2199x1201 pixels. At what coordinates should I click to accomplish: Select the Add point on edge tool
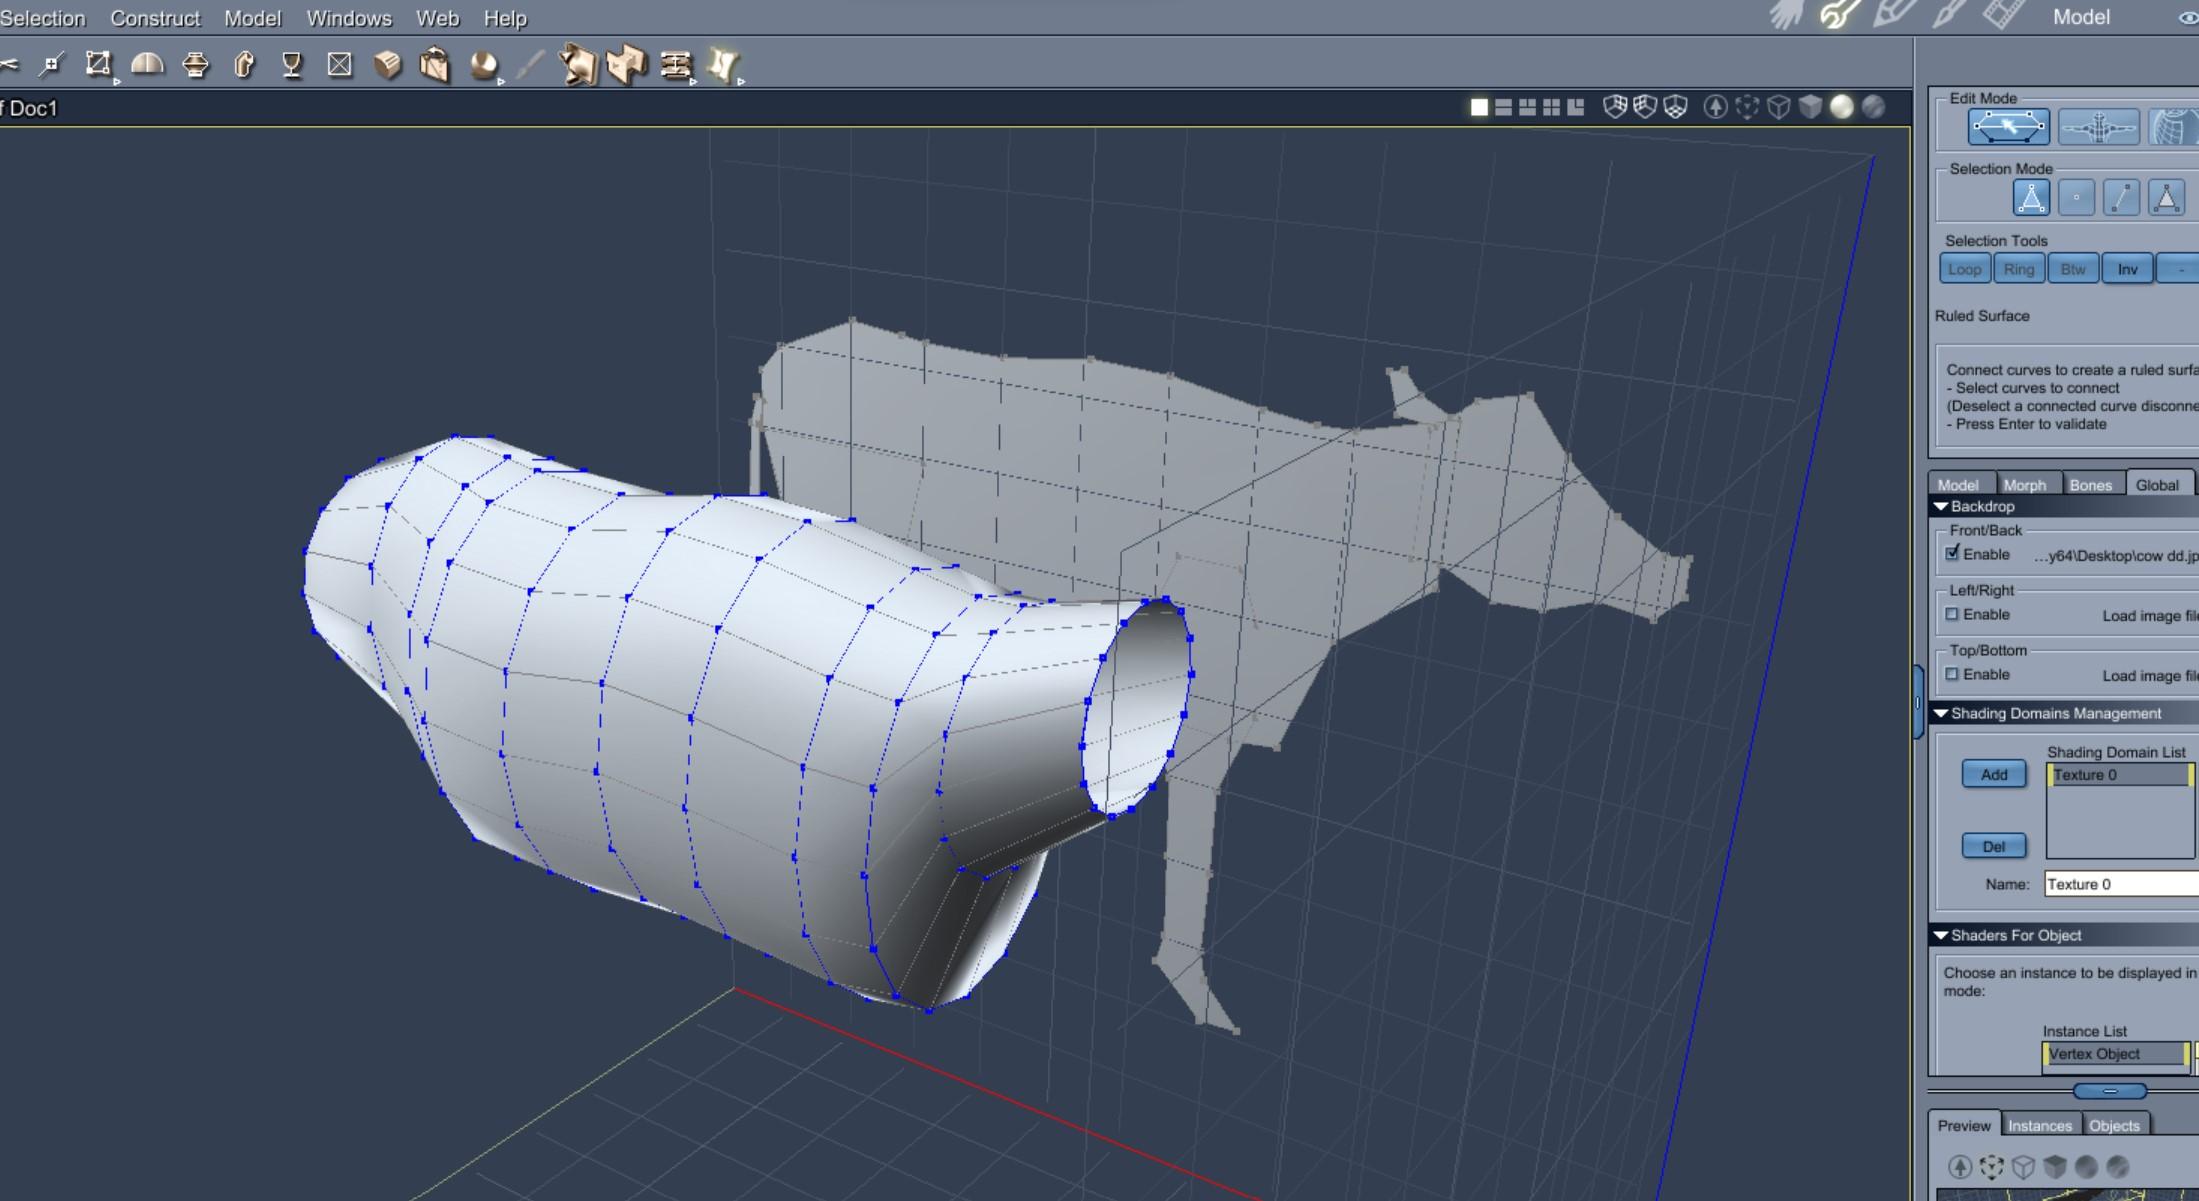coord(52,65)
